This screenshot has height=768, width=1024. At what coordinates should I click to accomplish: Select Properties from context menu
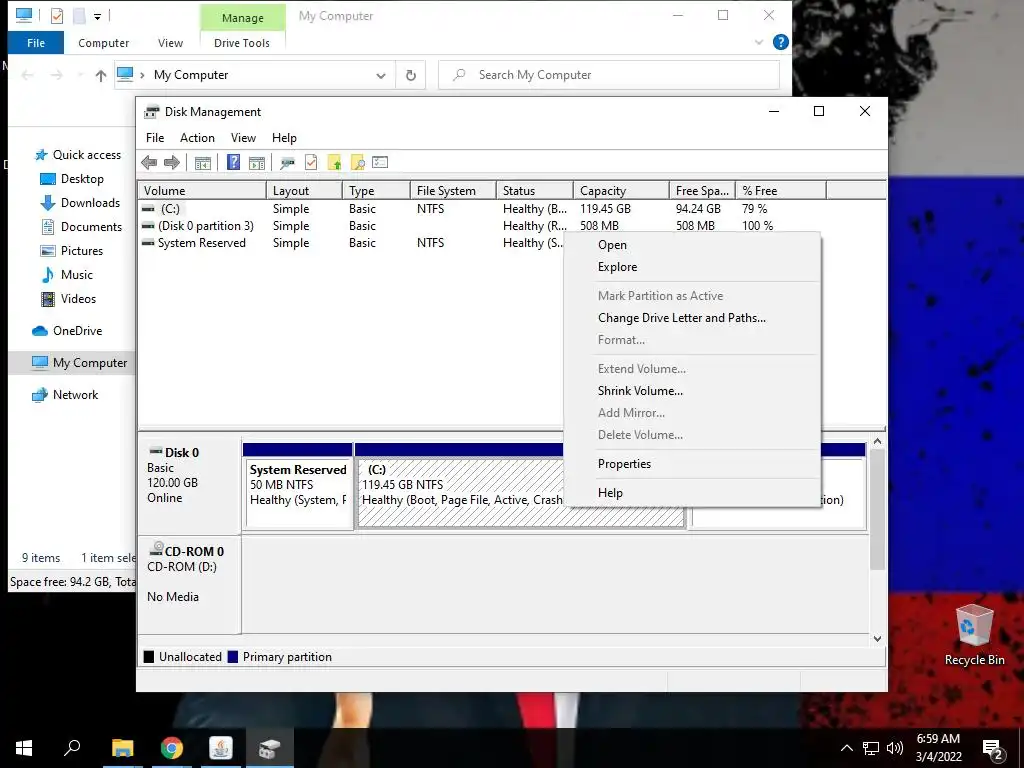click(692, 464)
